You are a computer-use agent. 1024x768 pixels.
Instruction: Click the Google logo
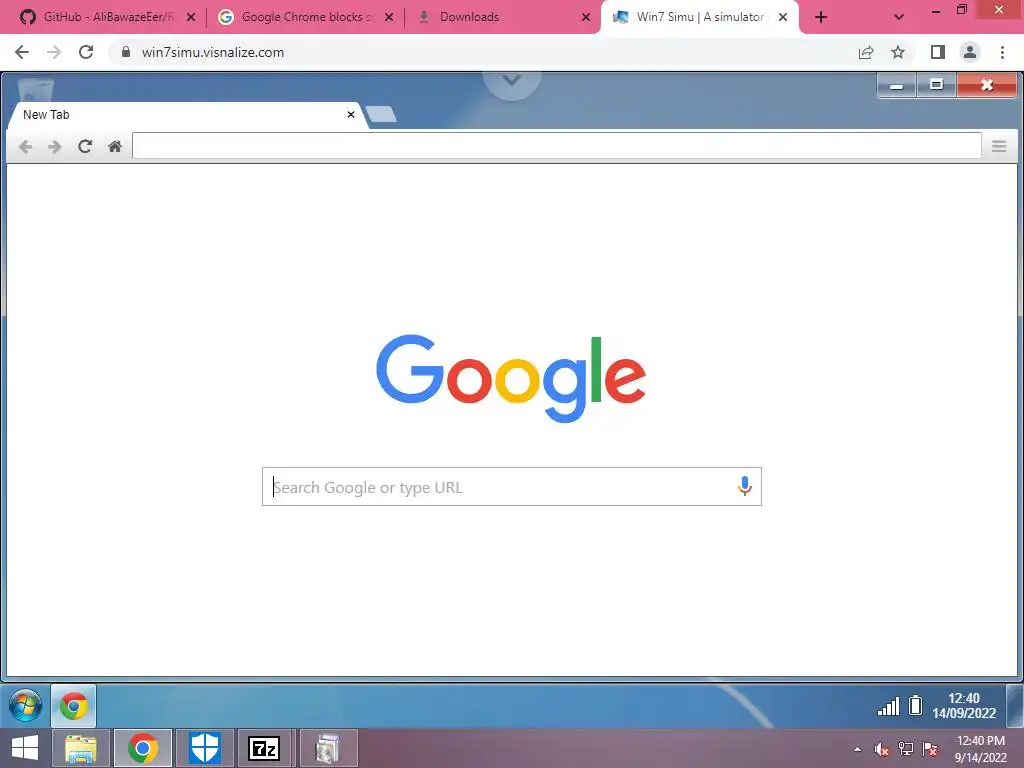click(x=511, y=378)
